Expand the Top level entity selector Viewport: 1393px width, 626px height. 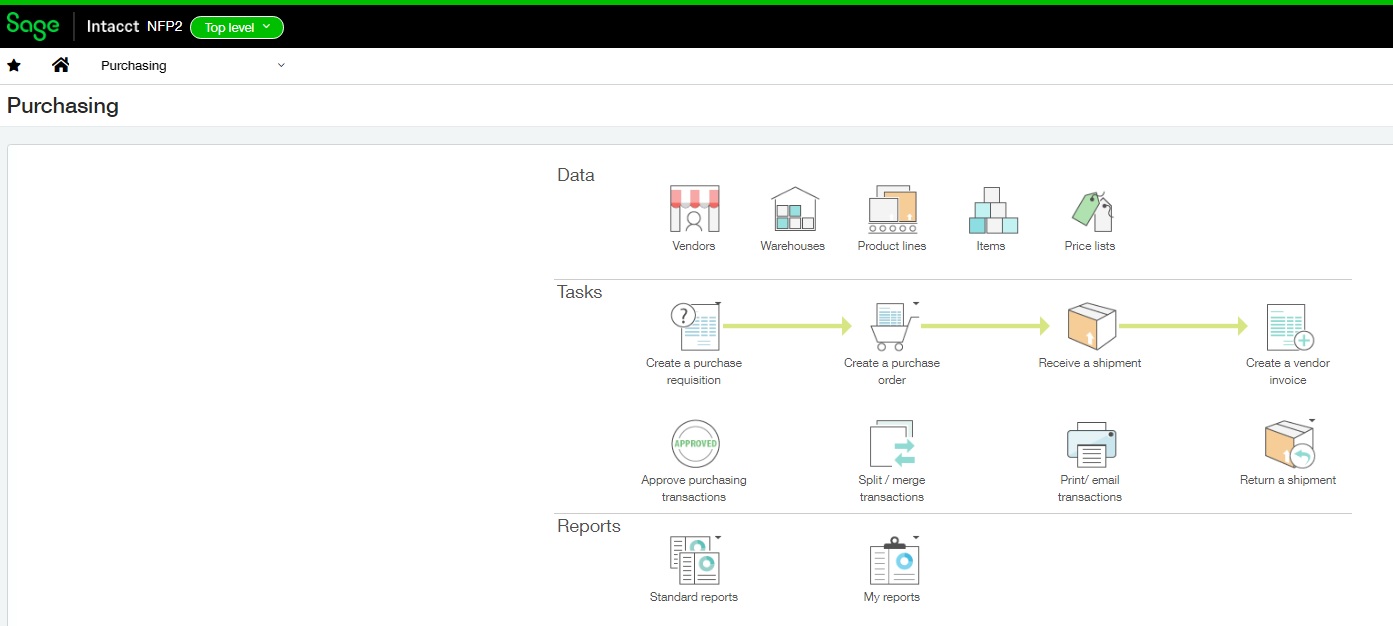(236, 27)
